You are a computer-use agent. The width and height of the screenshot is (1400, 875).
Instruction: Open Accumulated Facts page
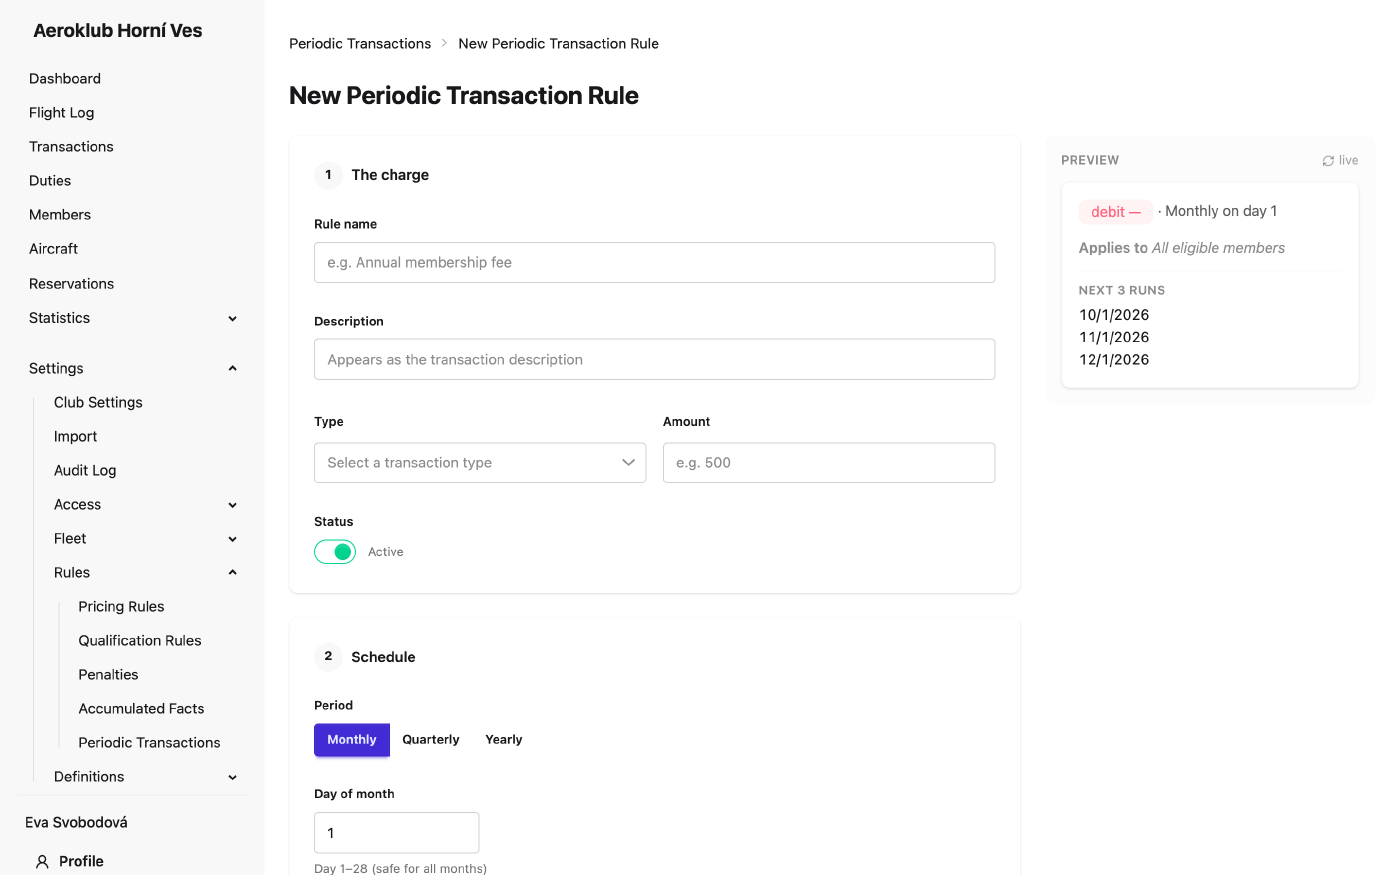142,709
